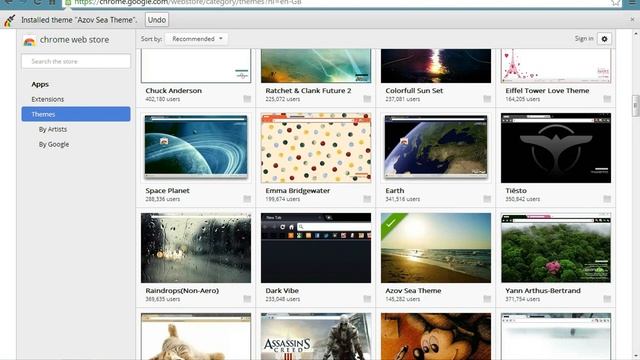Click Sign in link
Screen dimensions: 640x360
click(x=584, y=38)
